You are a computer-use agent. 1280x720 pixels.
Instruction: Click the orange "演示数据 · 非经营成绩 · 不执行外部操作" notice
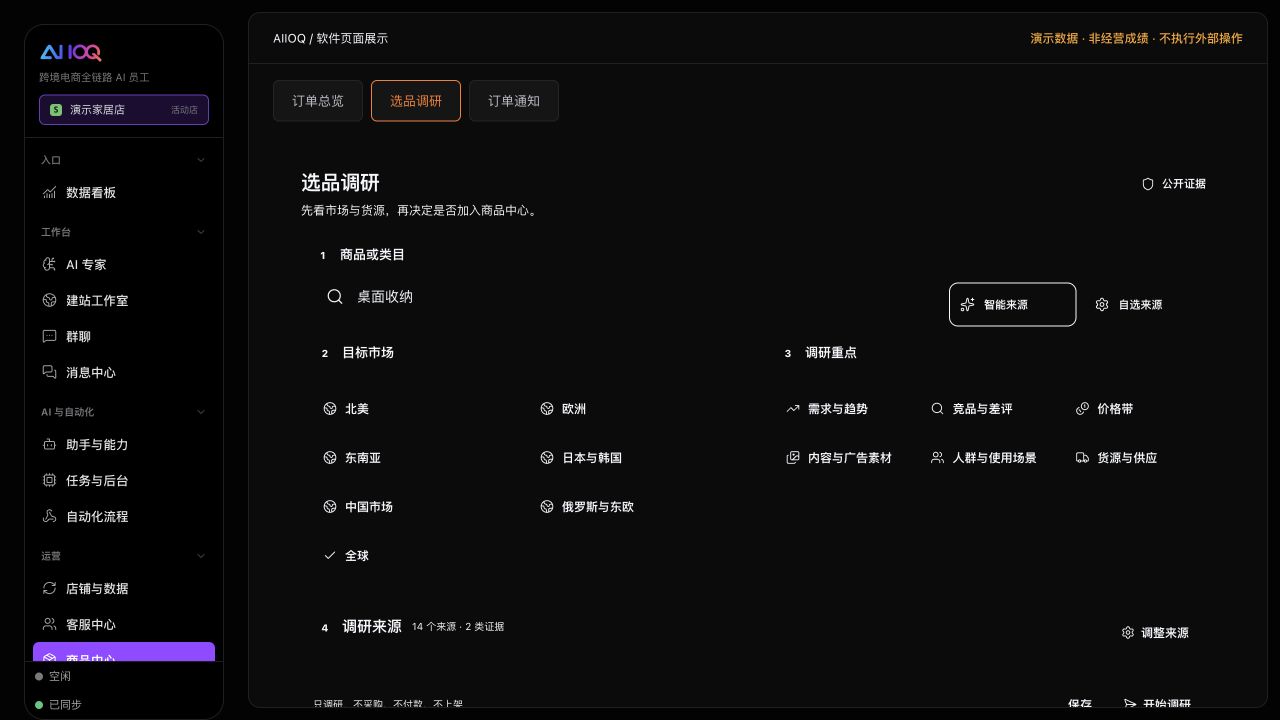[x=1137, y=38]
